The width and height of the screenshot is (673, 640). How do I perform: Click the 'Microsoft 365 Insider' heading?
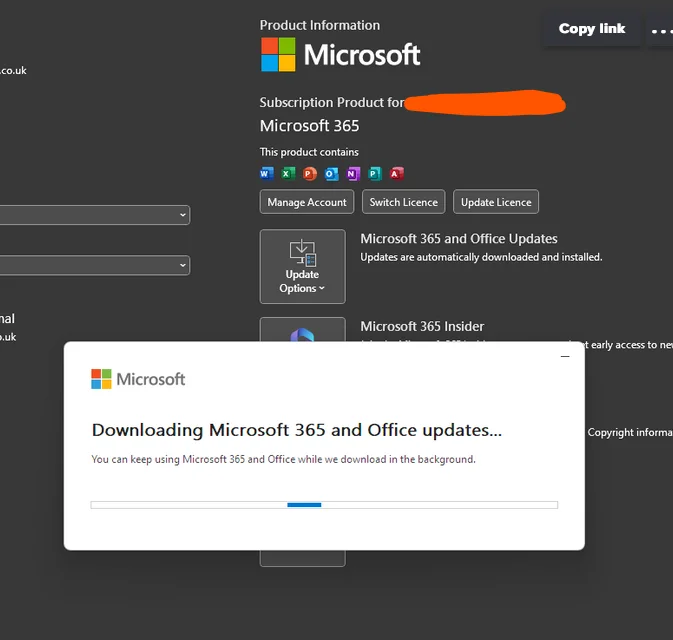(x=422, y=326)
